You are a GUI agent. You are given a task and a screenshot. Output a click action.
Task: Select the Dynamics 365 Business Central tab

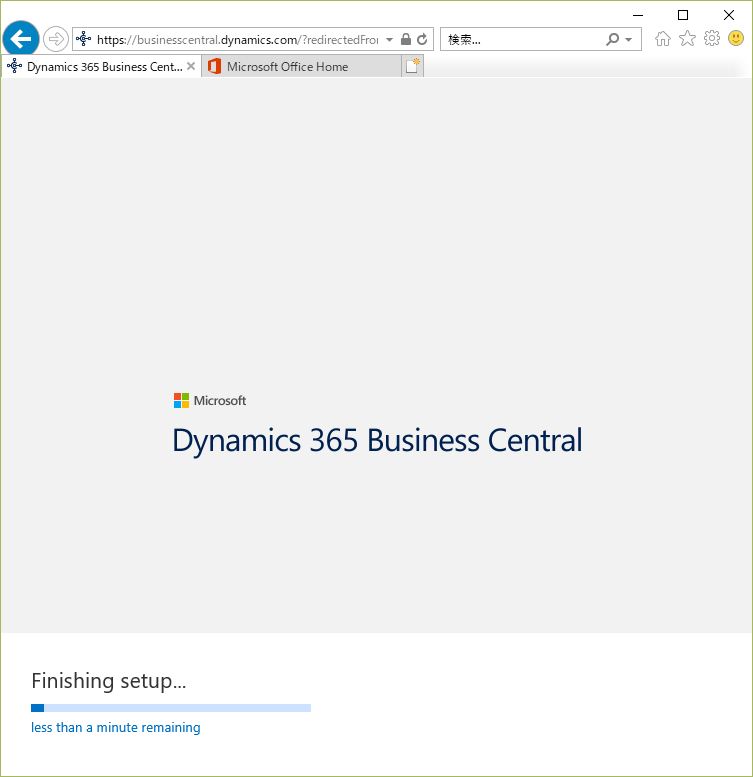(101, 66)
